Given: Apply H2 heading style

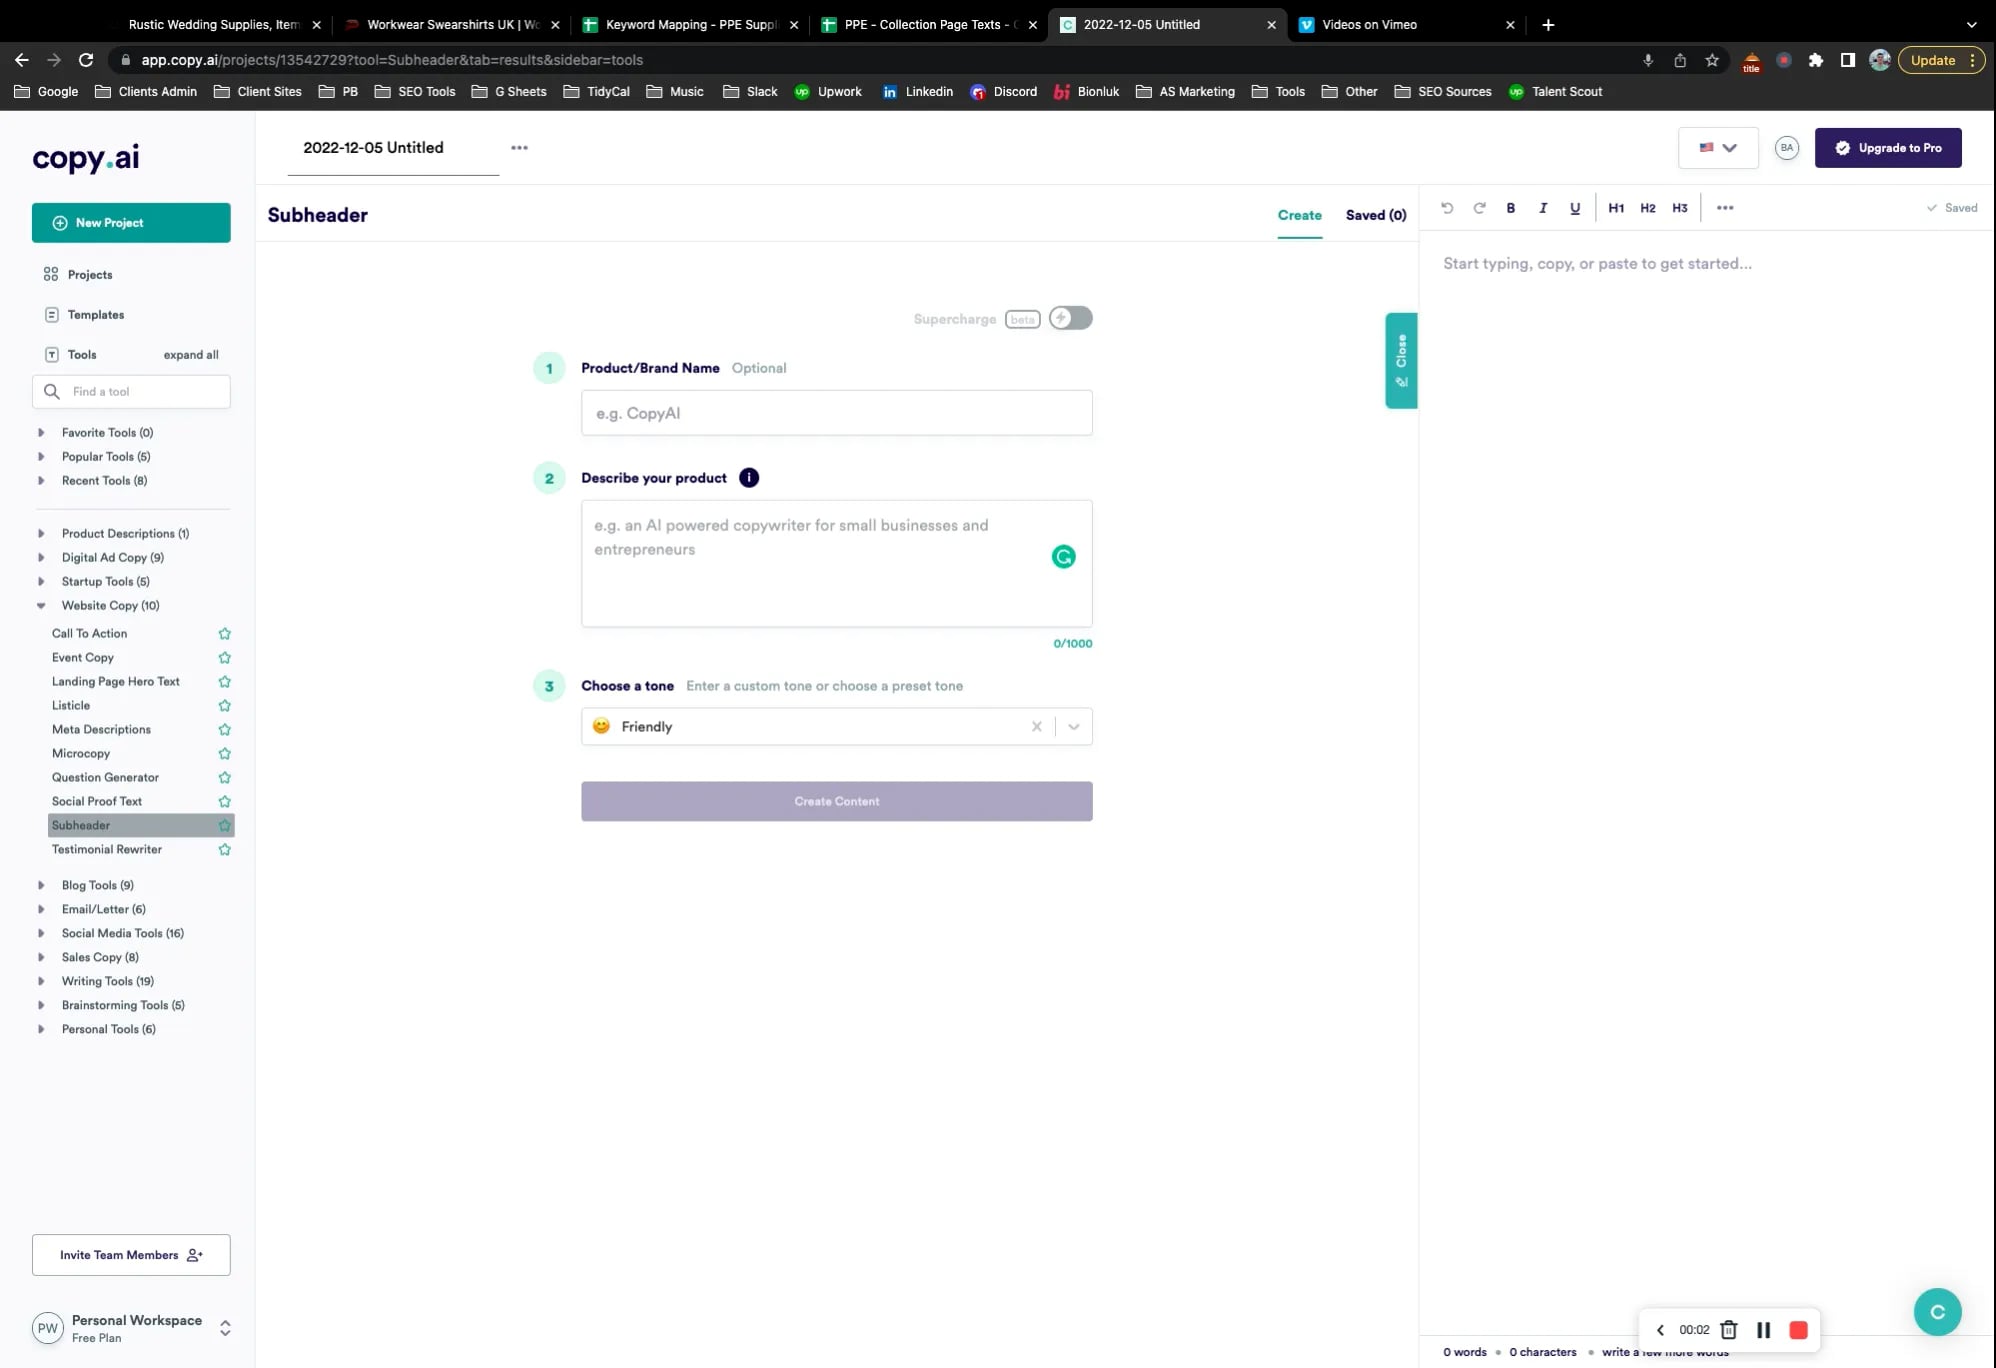Looking at the screenshot, I should tap(1648, 208).
